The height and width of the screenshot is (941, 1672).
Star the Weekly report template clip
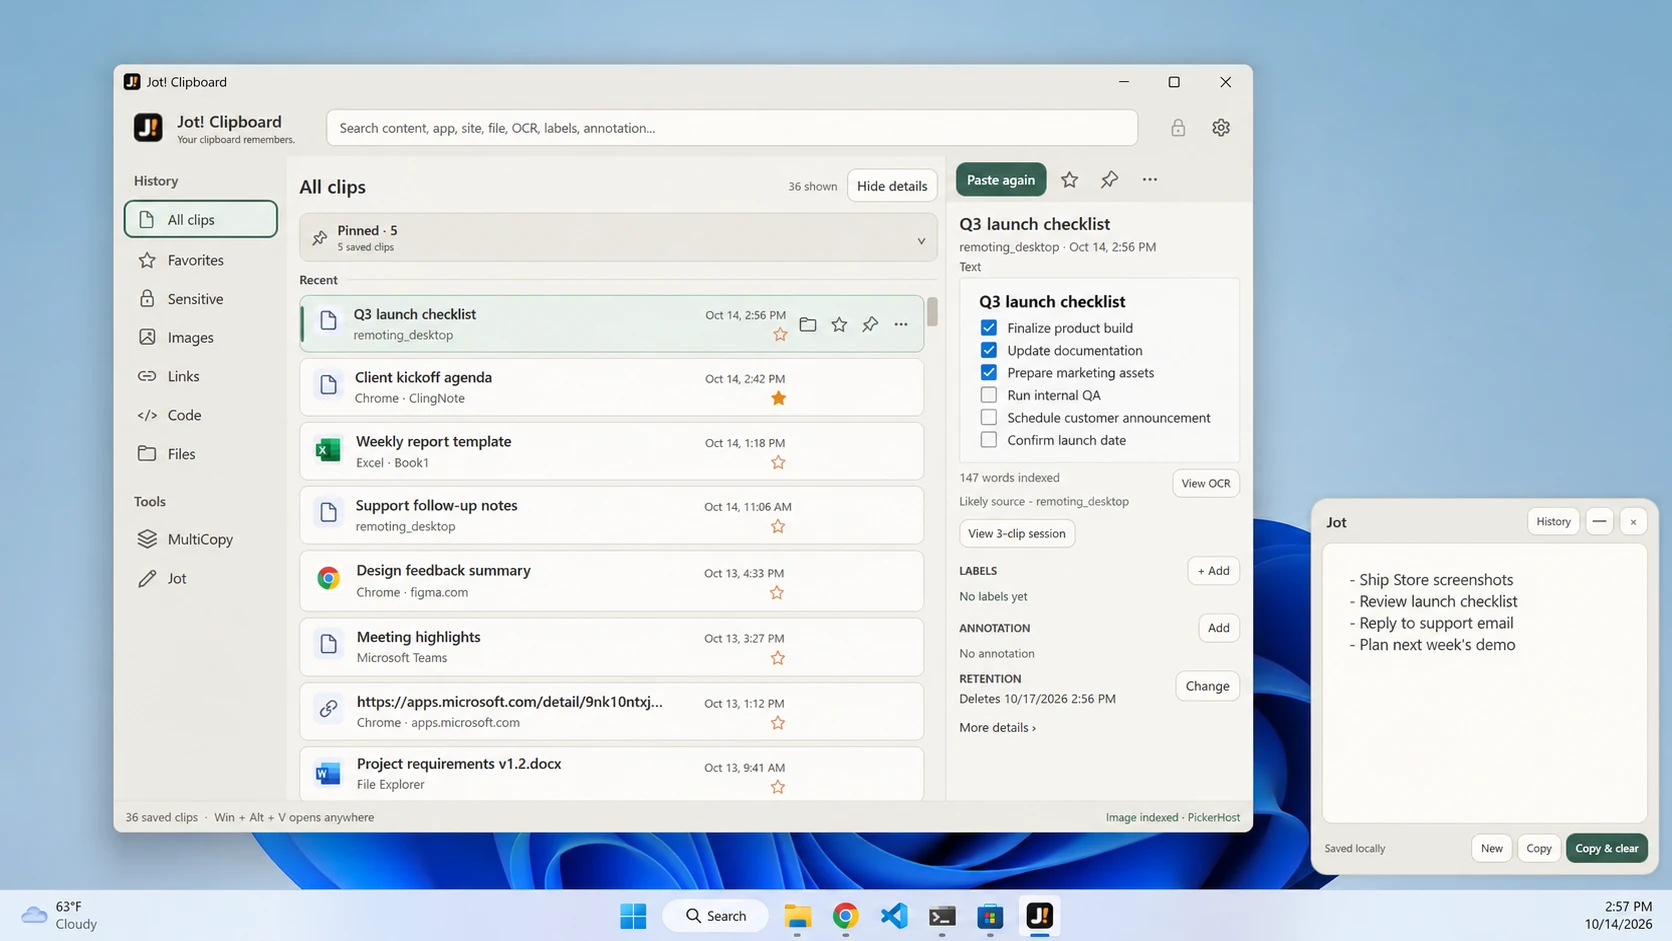pos(778,463)
